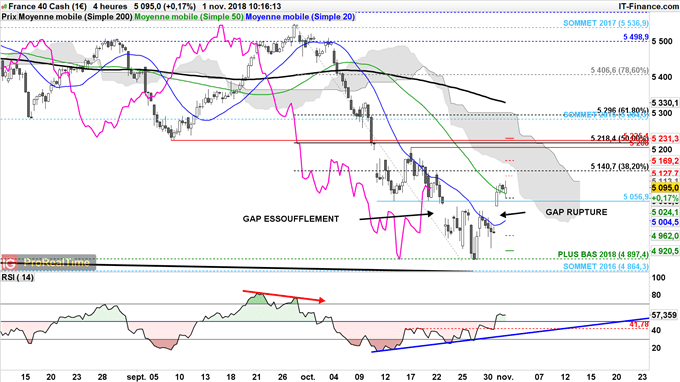The image size is (680, 382).
Task: Click the GAP RUPTURE annotation text
Action: [x=576, y=212]
